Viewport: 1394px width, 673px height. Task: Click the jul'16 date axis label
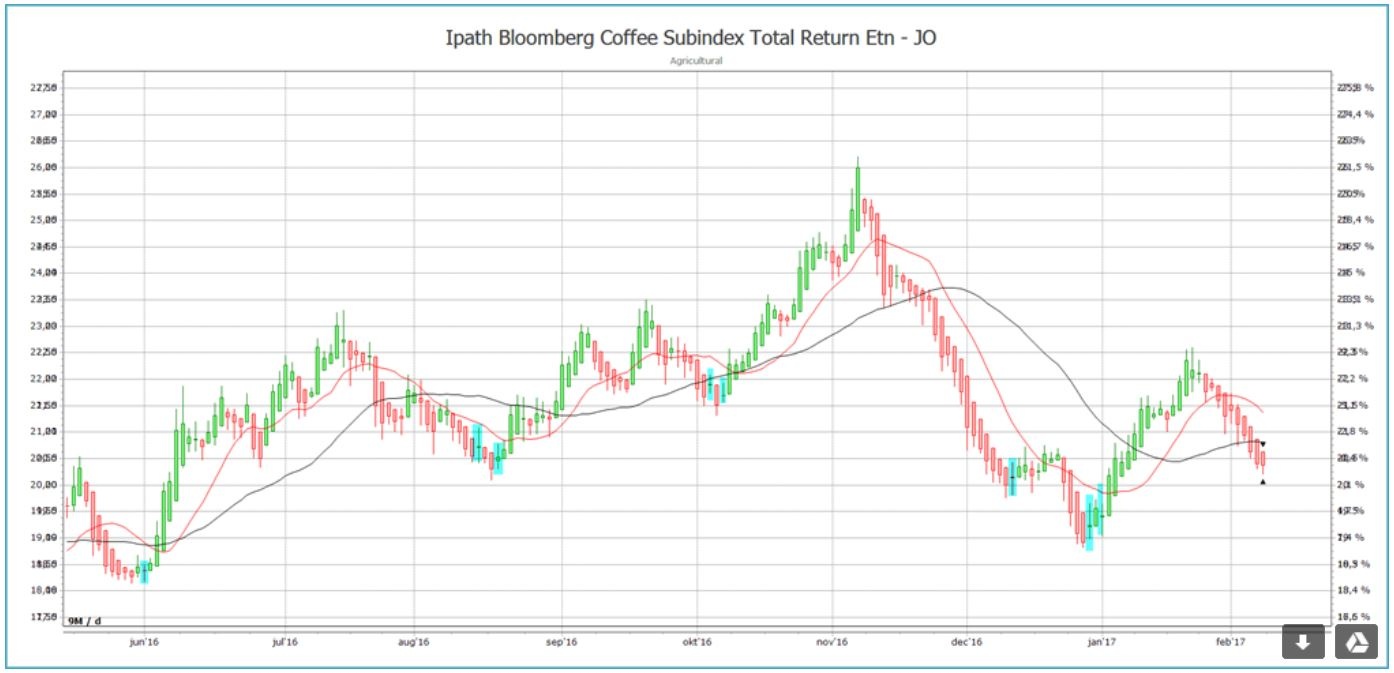[x=286, y=642]
